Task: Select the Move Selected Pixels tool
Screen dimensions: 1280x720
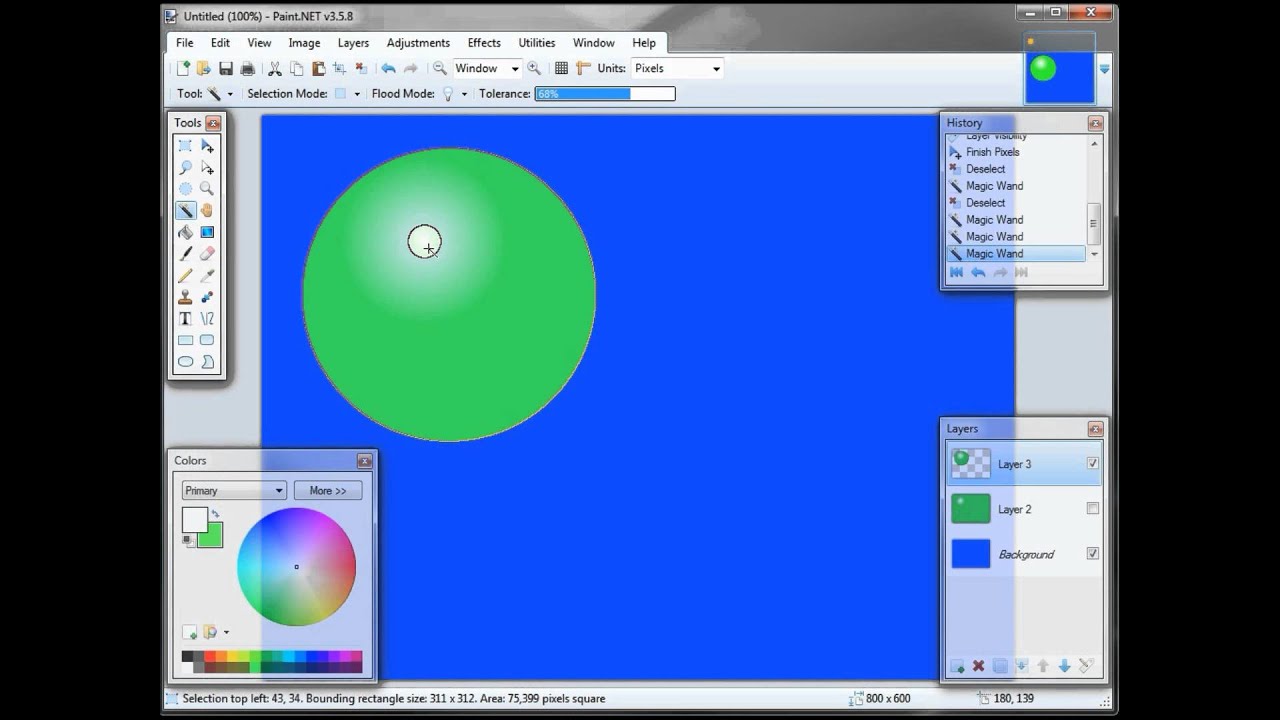Action: pos(207,146)
